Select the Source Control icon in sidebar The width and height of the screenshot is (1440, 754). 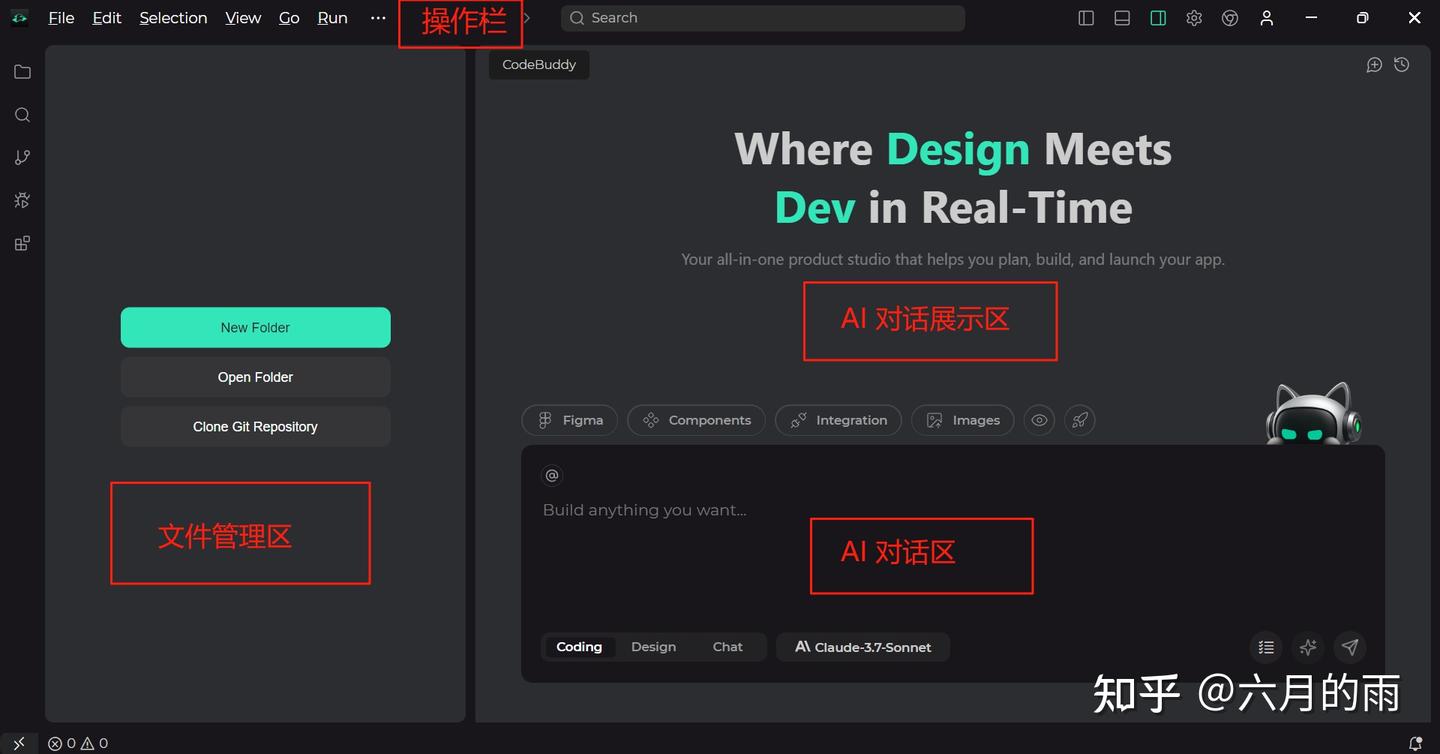[x=22, y=157]
